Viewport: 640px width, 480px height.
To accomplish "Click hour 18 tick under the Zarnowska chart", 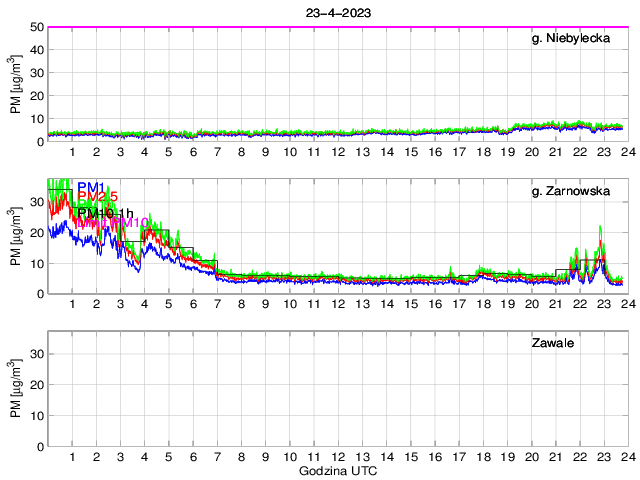I will [x=482, y=304].
